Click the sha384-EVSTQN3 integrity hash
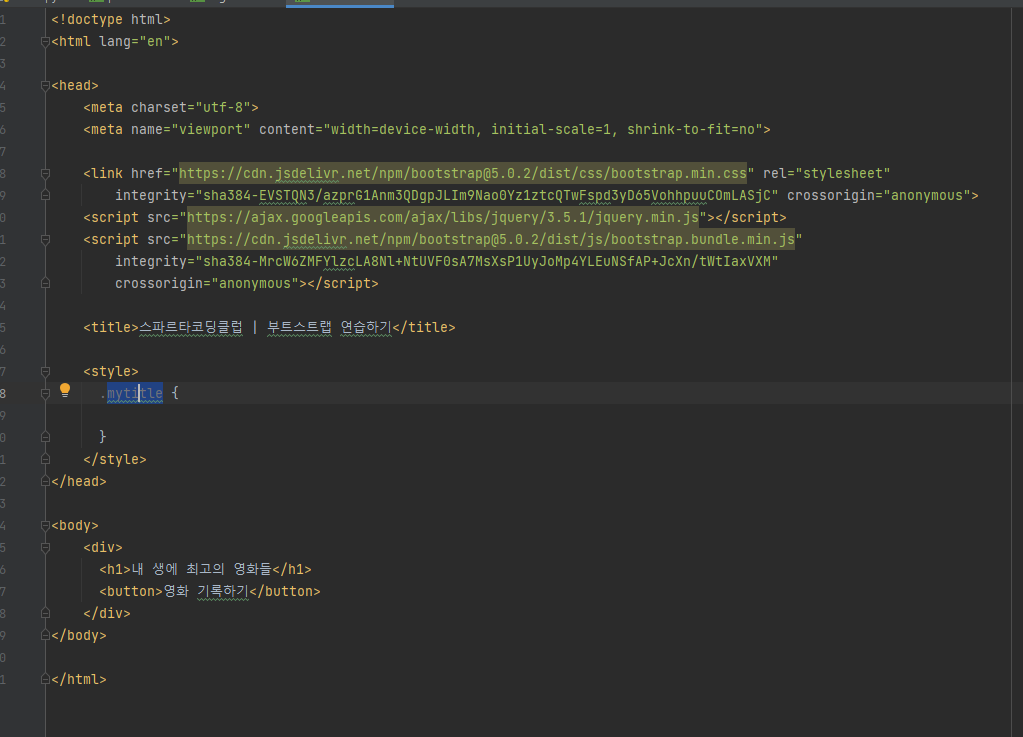 487,196
